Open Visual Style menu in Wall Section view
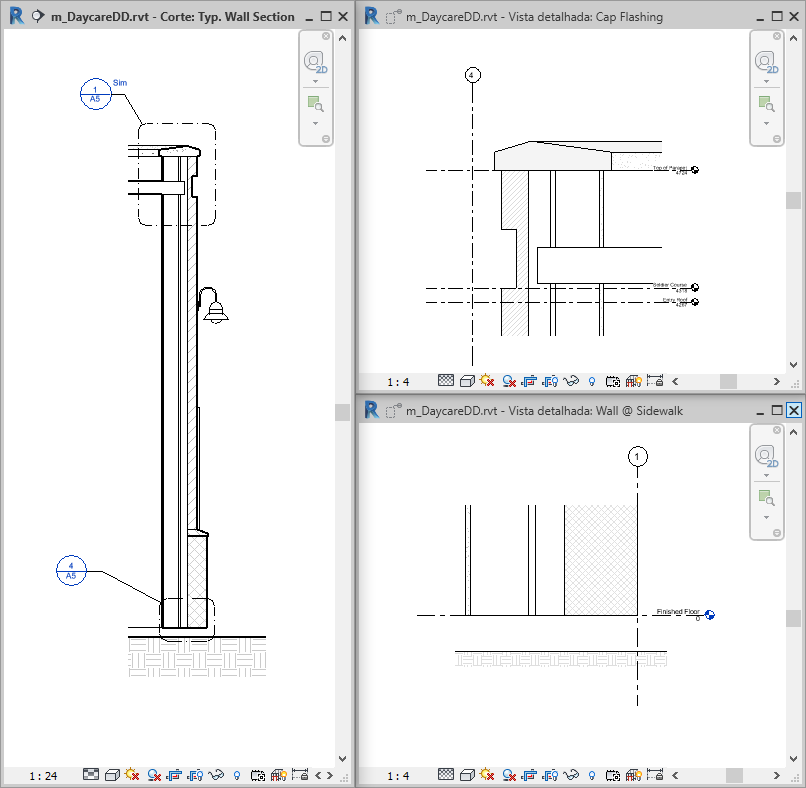806x788 pixels. click(x=112, y=775)
